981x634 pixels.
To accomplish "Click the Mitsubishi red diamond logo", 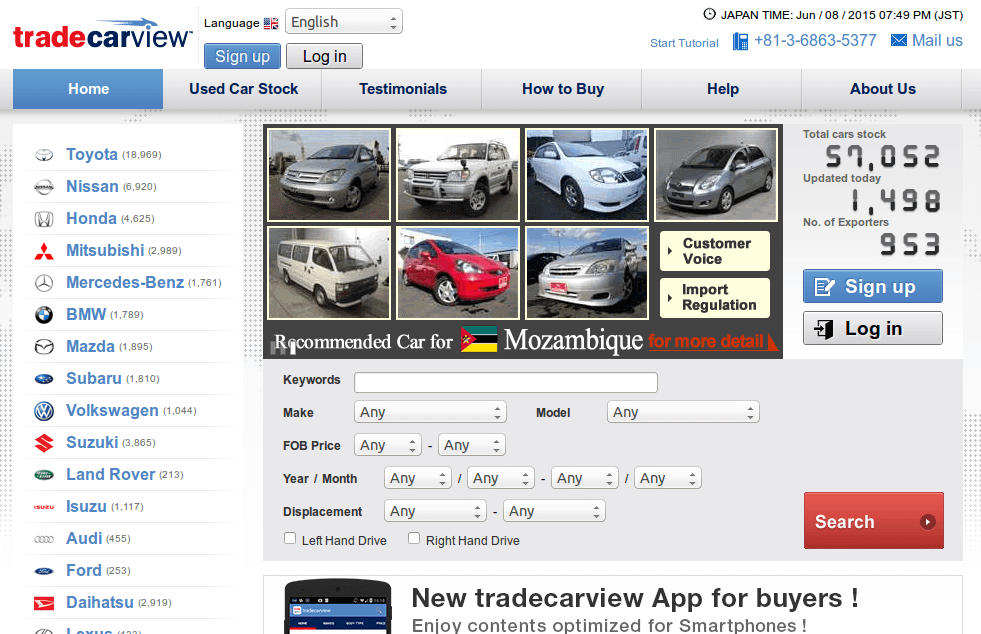I will tap(44, 251).
